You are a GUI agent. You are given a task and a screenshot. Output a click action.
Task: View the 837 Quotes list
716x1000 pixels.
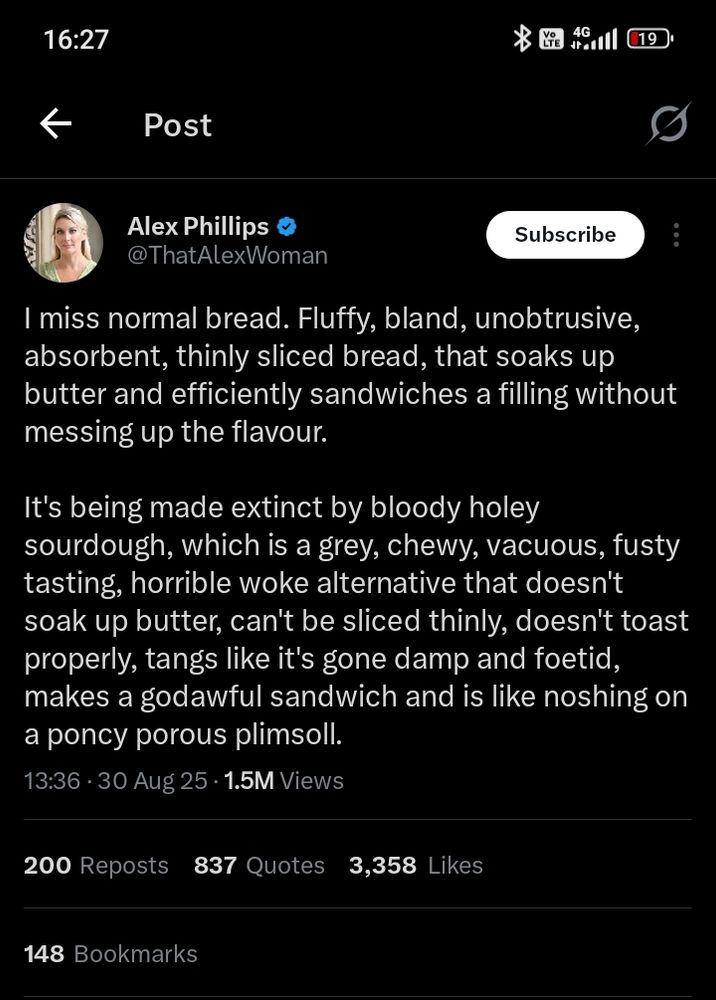[259, 866]
